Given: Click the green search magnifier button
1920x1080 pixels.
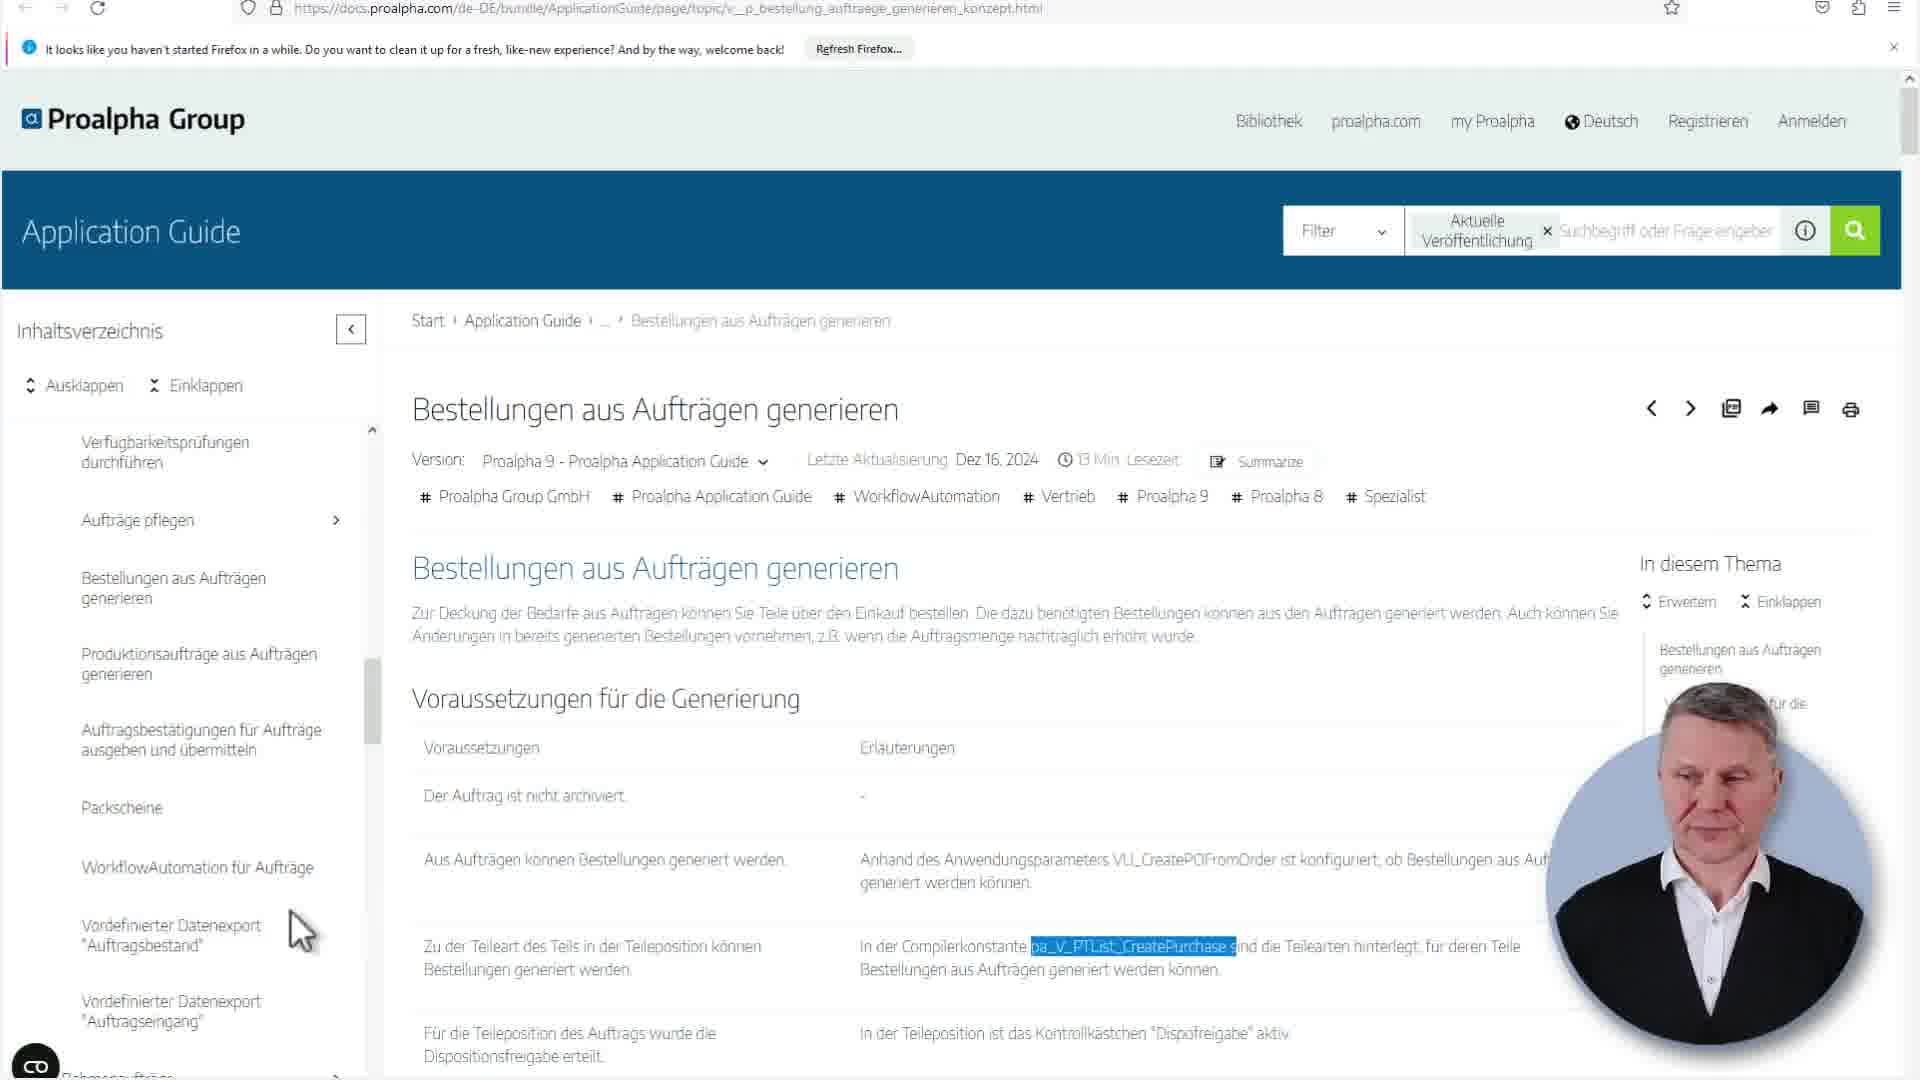Looking at the screenshot, I should click(x=1855, y=231).
